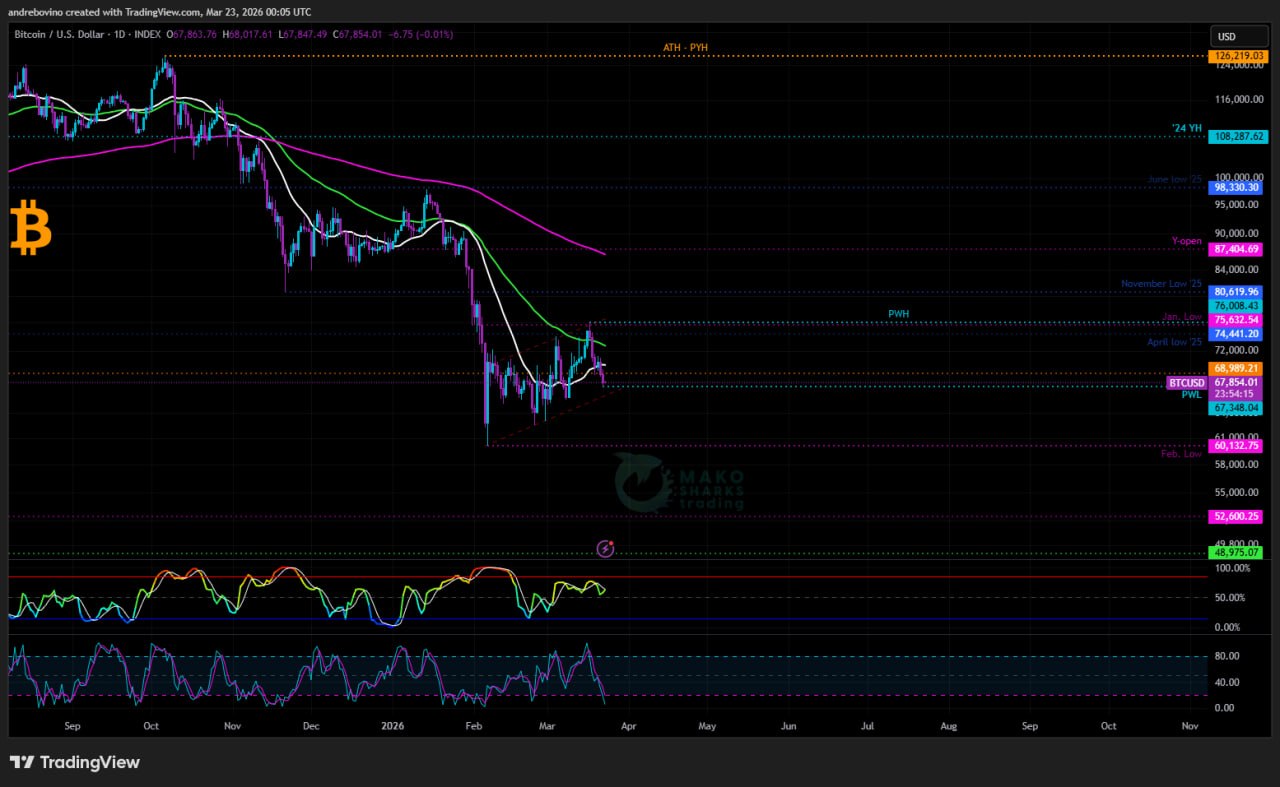Select the ATH - PYH line label
Screen dimensions: 1280x787
pyautogui.click(x=685, y=47)
